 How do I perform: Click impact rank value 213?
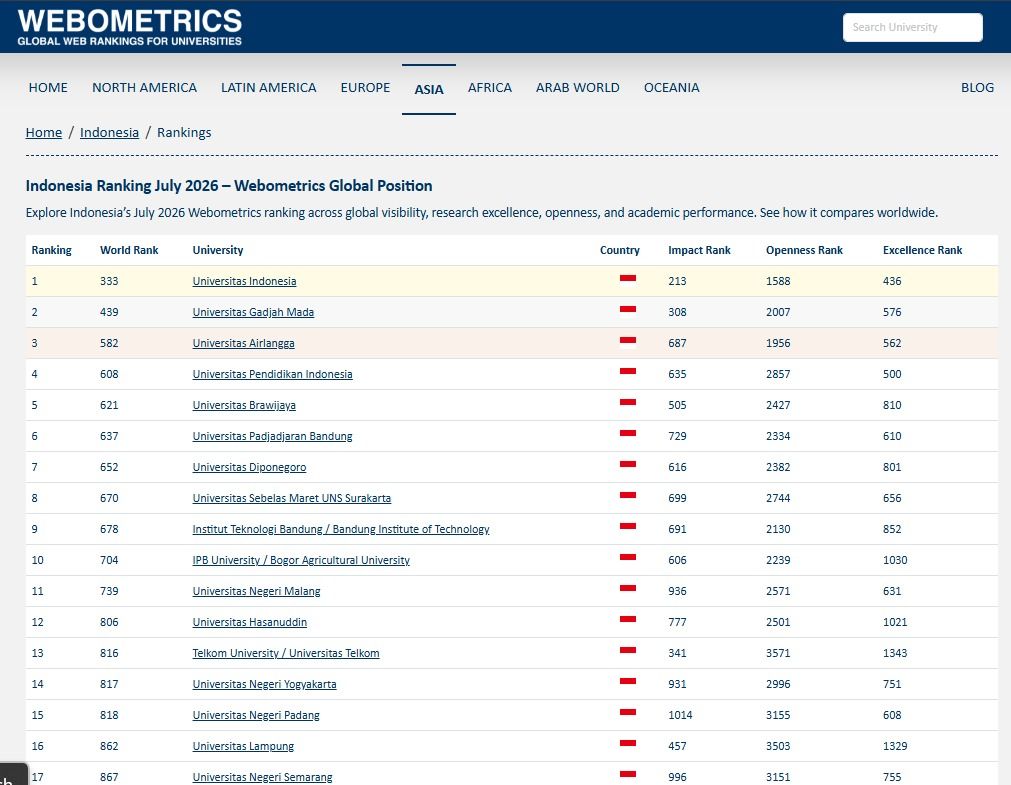point(677,281)
